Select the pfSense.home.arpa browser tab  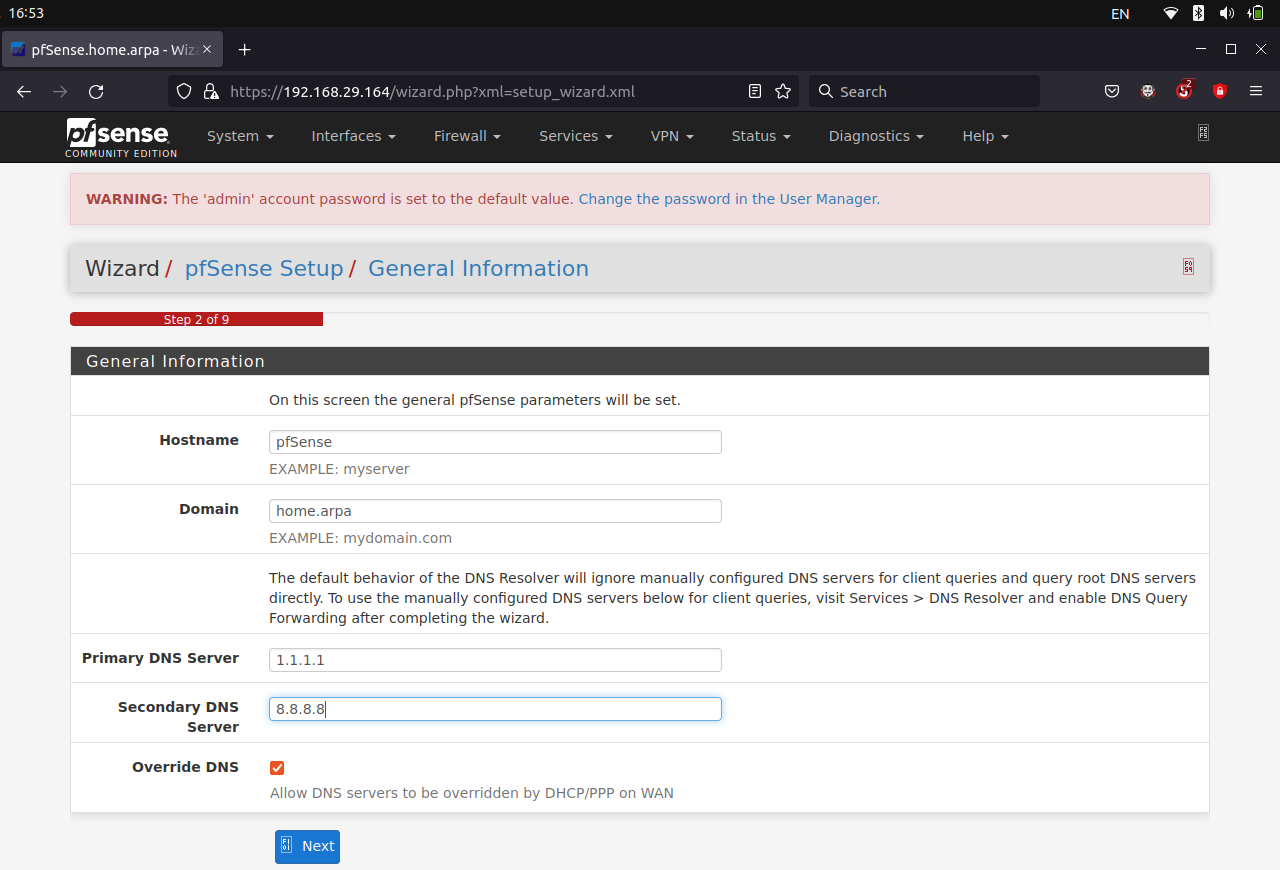click(112, 49)
